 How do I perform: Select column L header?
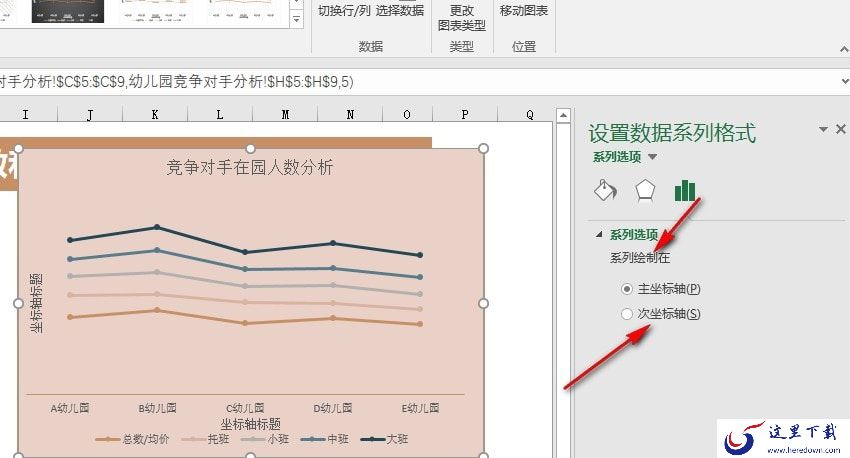(x=220, y=114)
